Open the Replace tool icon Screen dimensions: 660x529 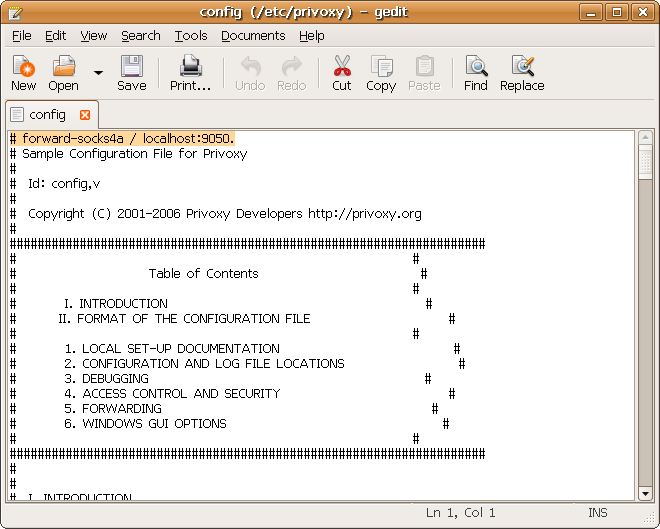point(522,72)
